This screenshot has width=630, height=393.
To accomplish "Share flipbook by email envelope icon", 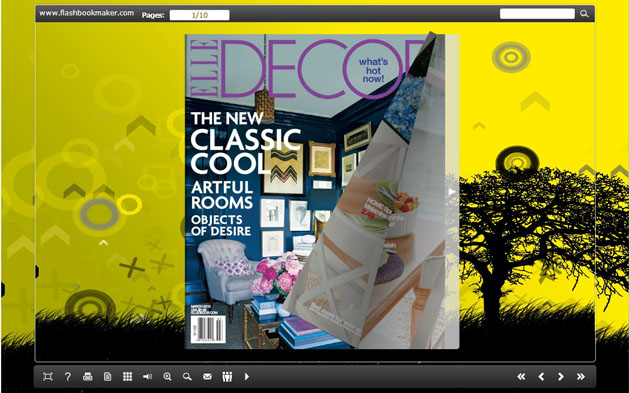I will (207, 377).
